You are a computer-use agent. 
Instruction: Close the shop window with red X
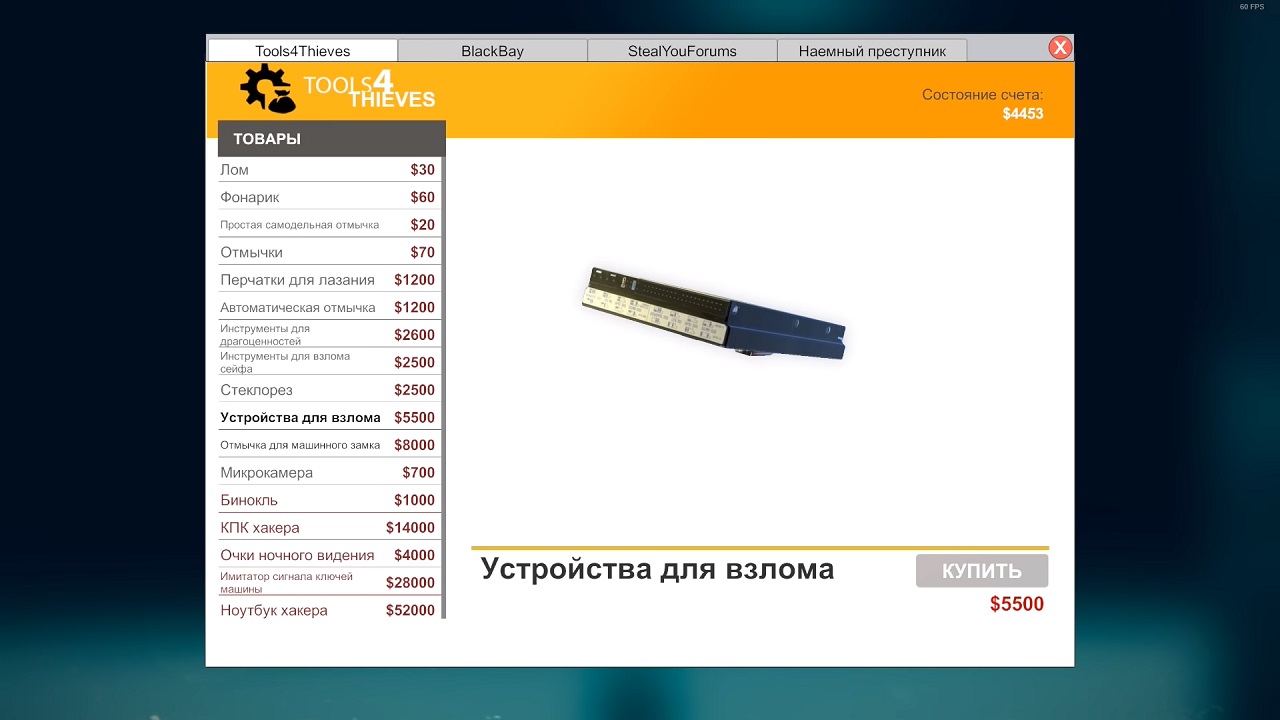[x=1060, y=48]
